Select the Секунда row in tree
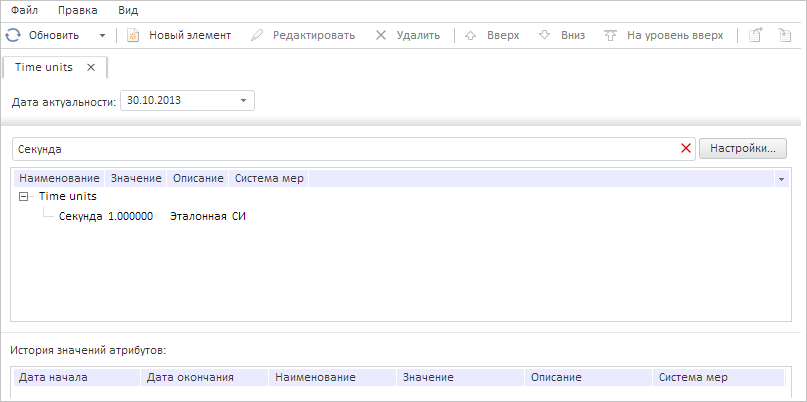Image resolution: width=807 pixels, height=402 pixels. coord(80,216)
